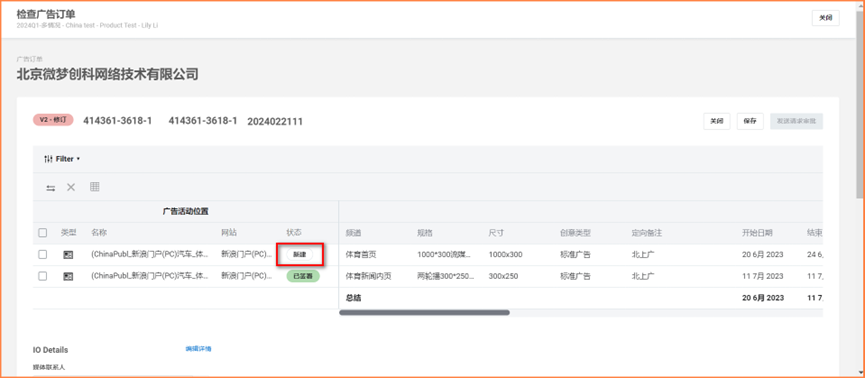Click the 检查广告订单 page title

pos(46,14)
